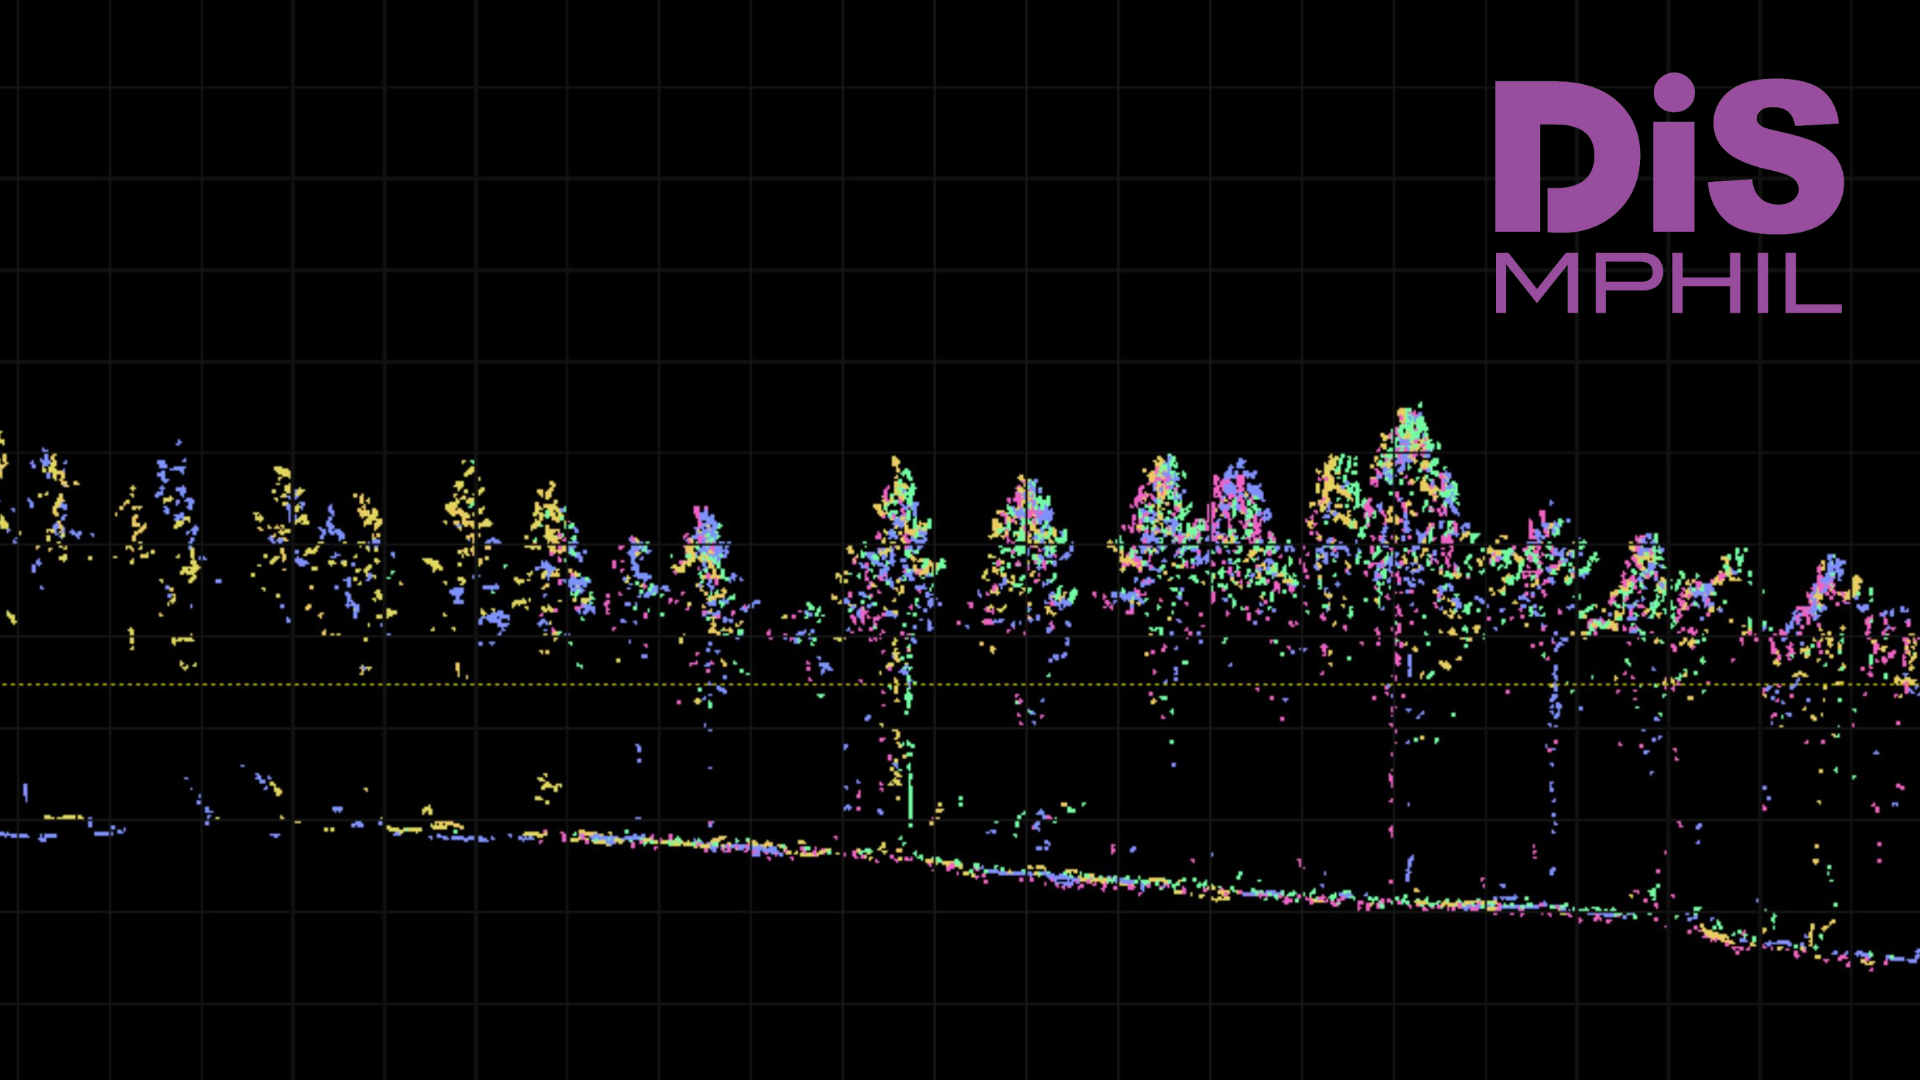
Task: Click the purple DiS logo lettering
Action: pos(1669,153)
